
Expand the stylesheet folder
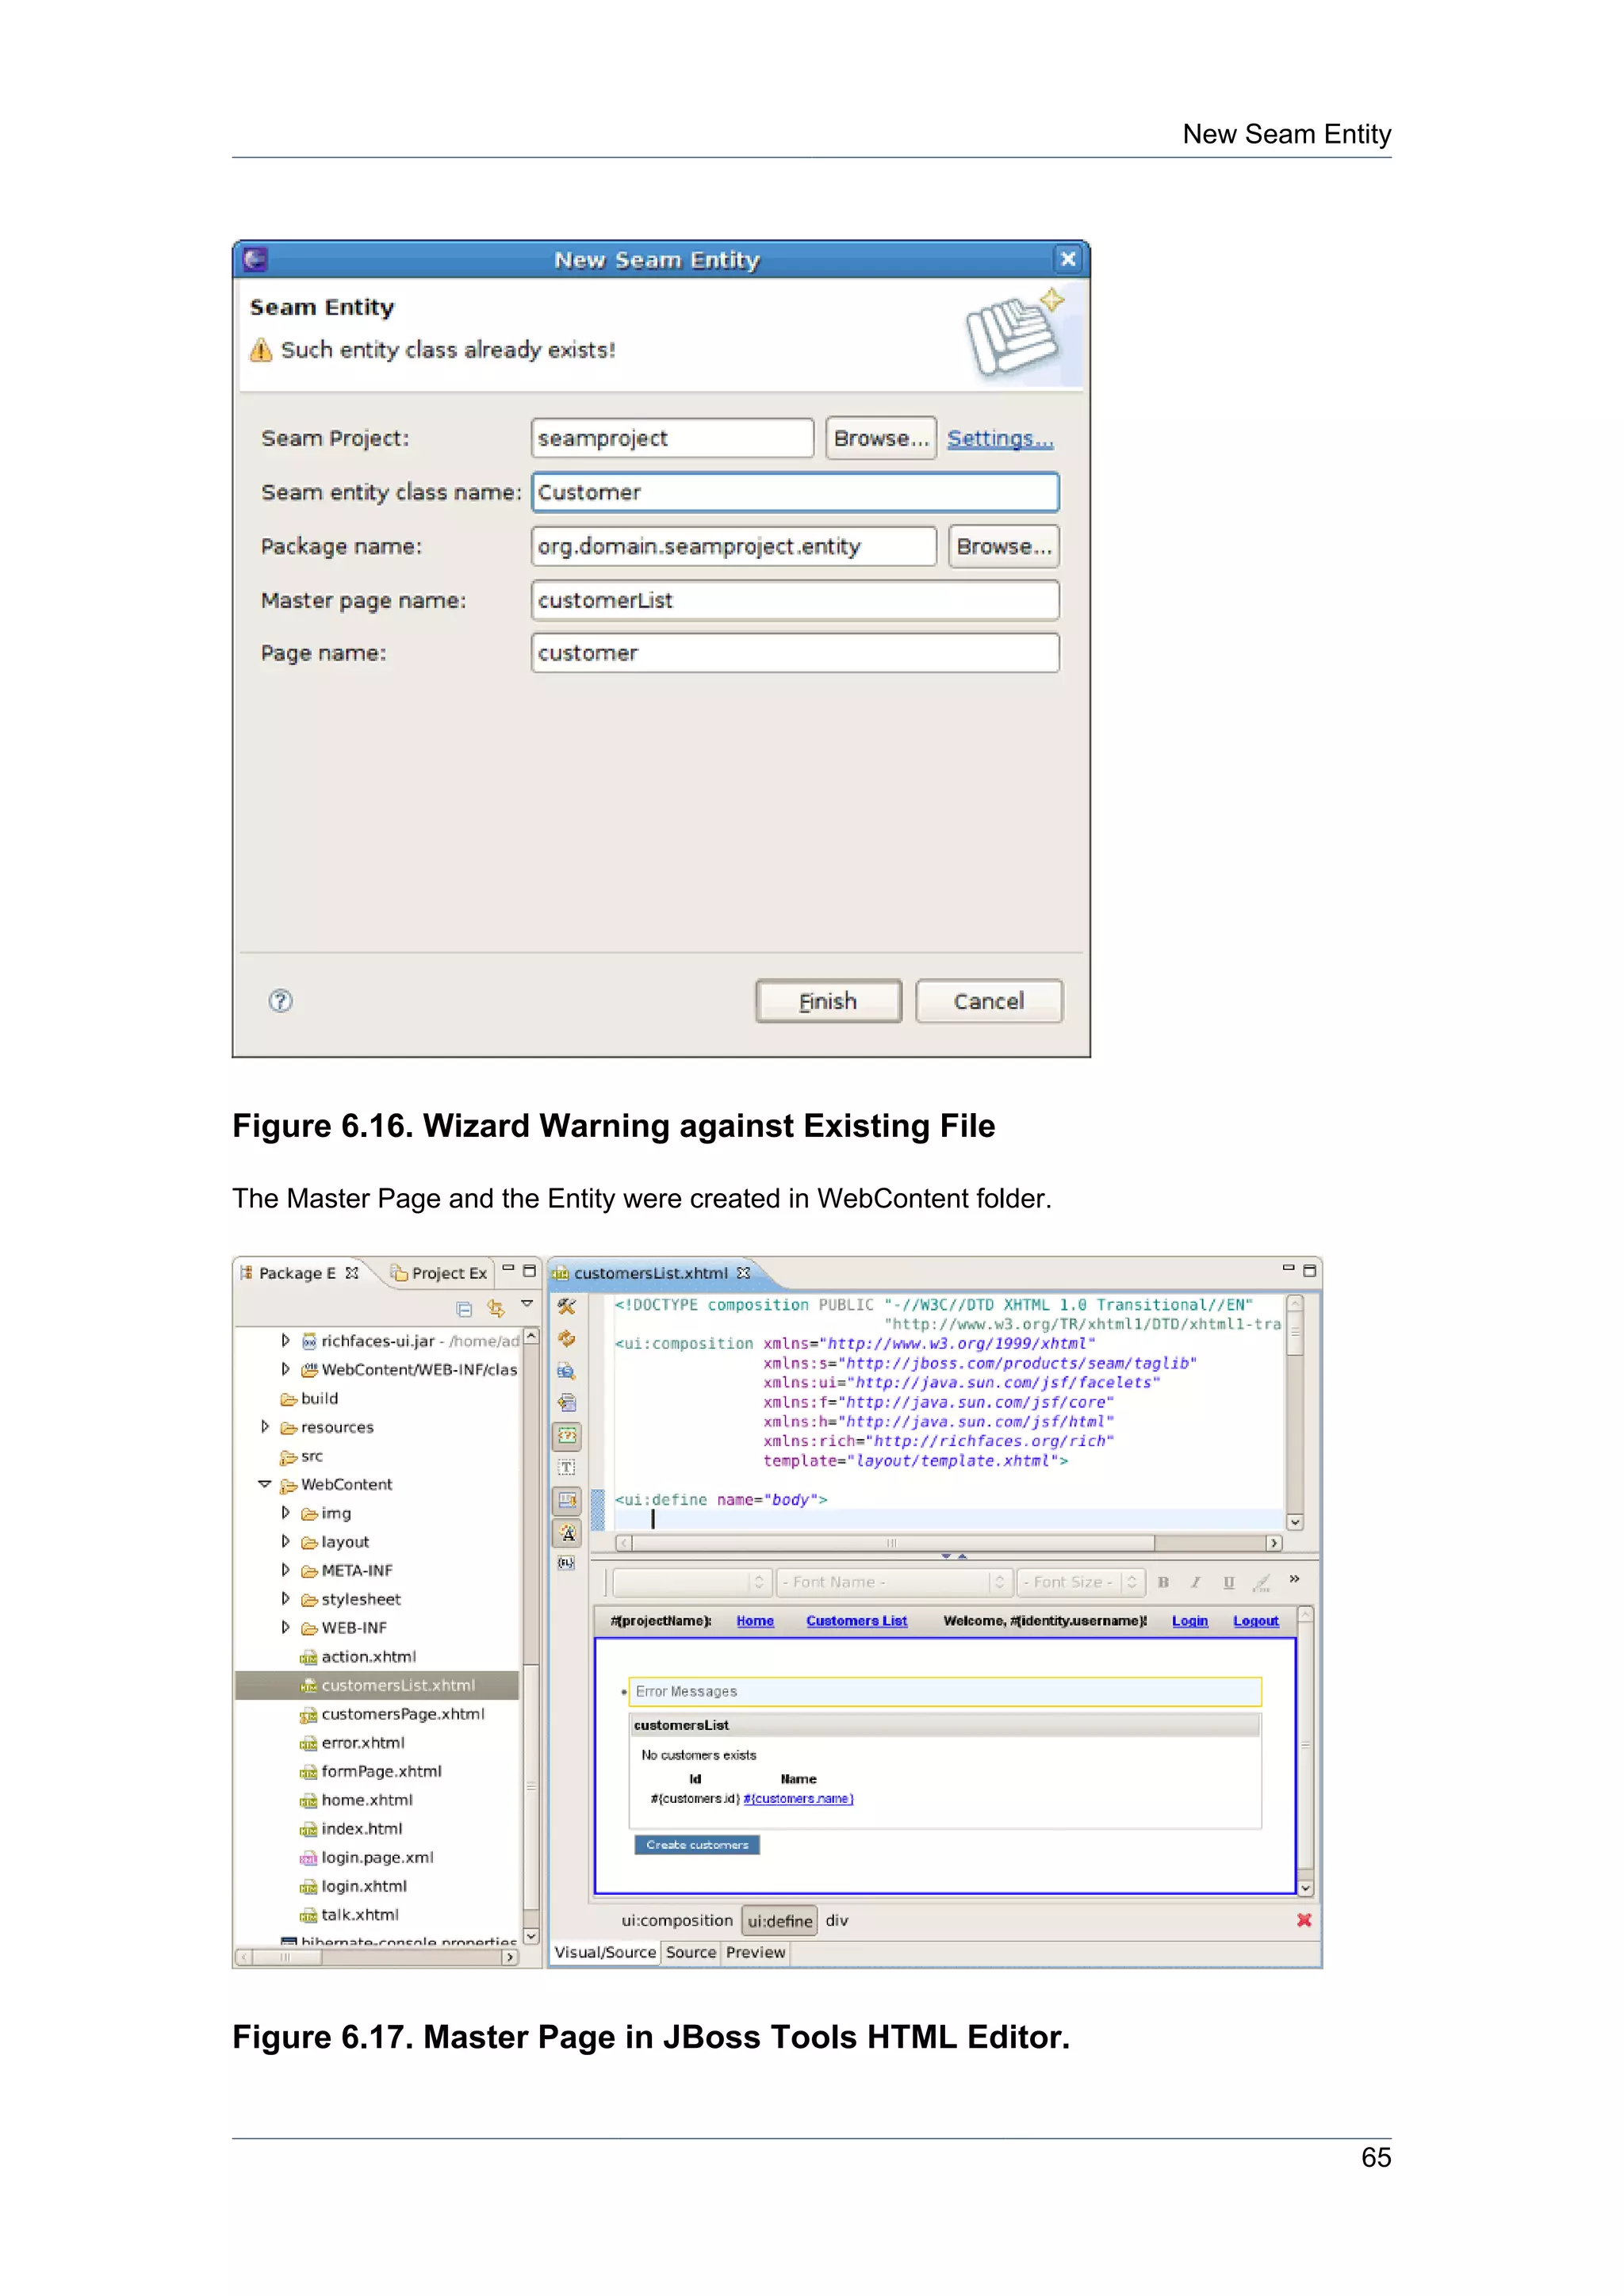[285, 1599]
